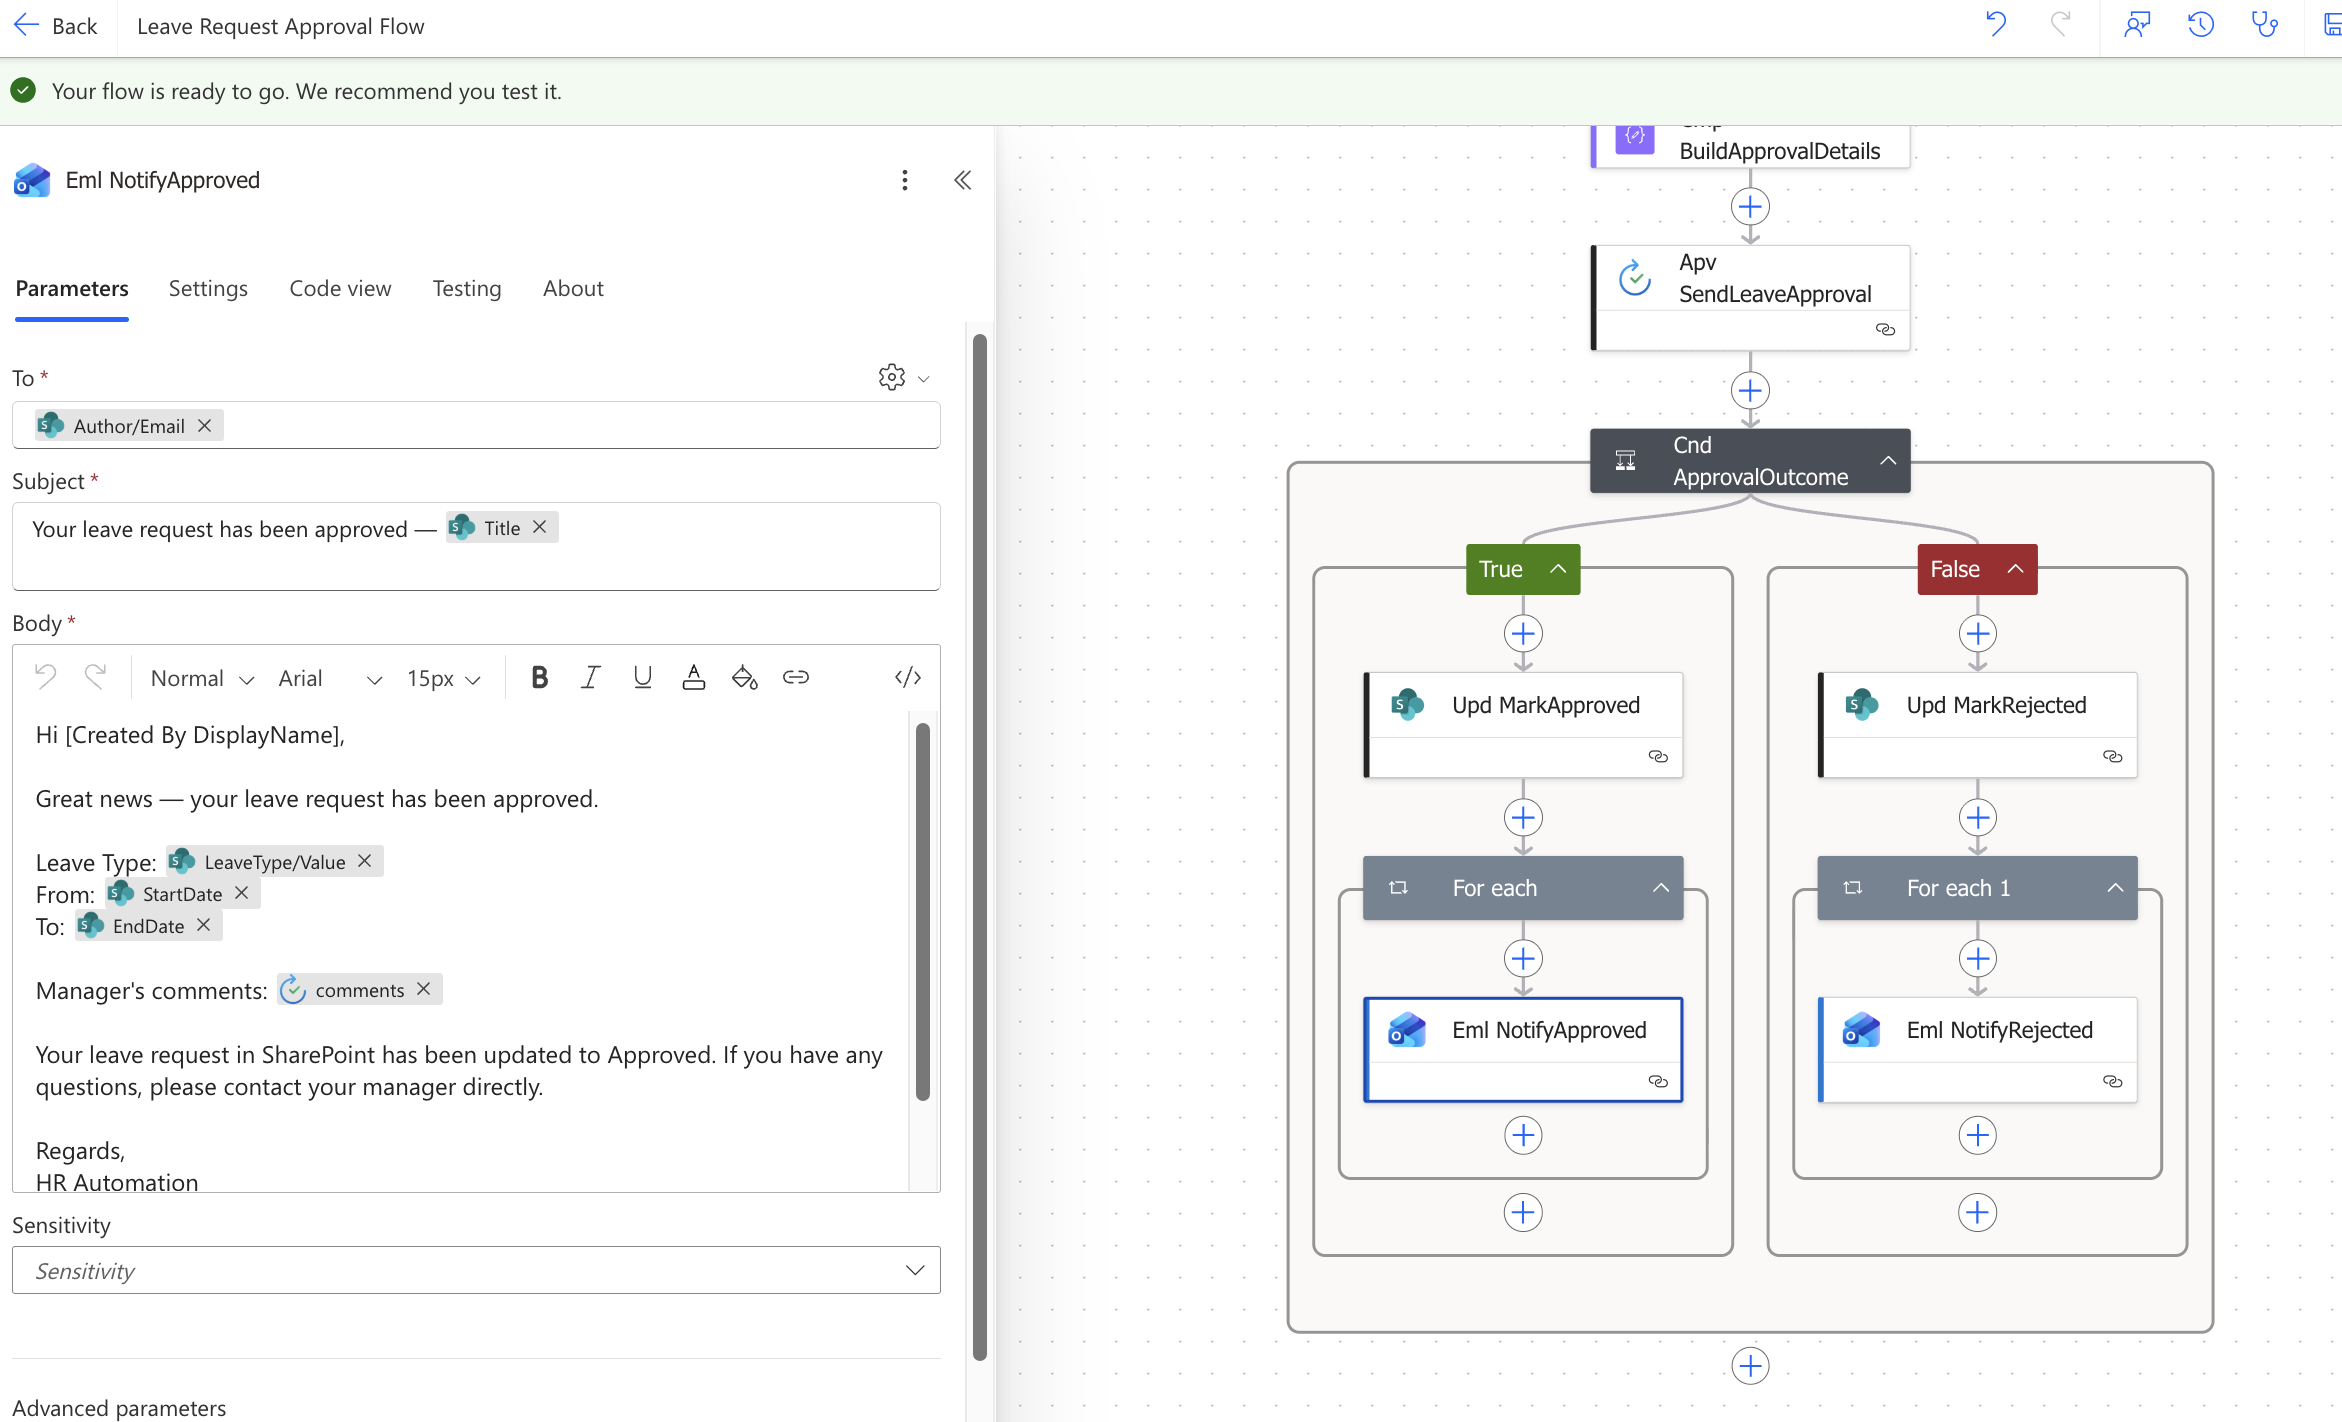Switch body editor to HTML view
Viewport: 2342px width, 1422px height.
[907, 677]
